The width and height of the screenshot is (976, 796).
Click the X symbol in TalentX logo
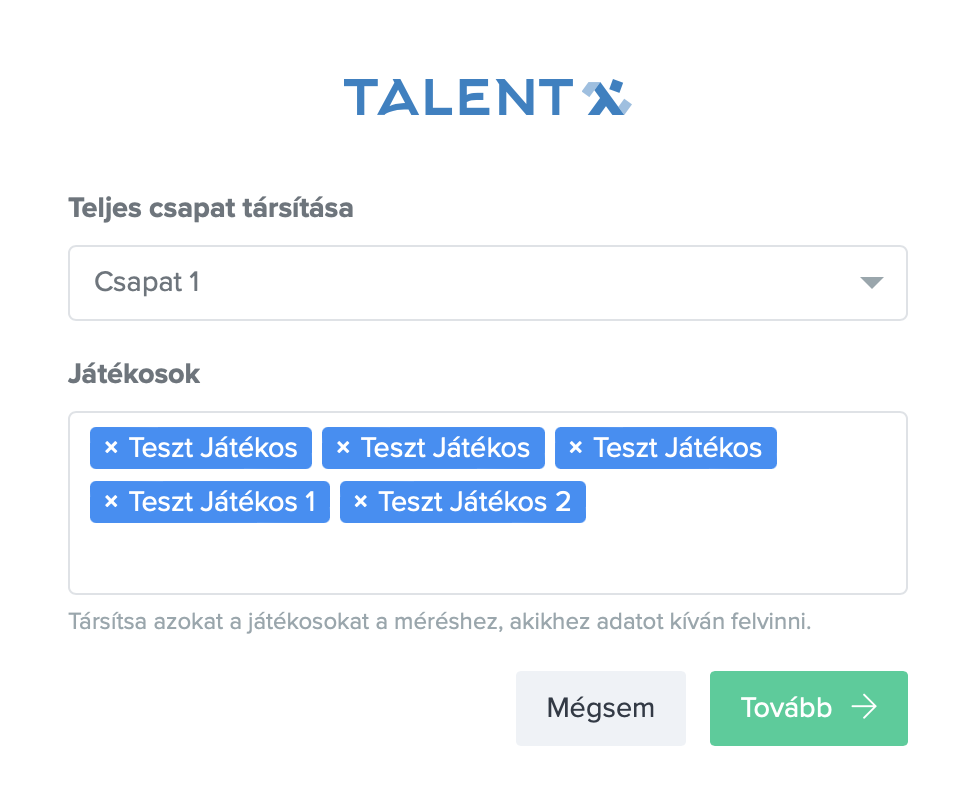pos(607,98)
